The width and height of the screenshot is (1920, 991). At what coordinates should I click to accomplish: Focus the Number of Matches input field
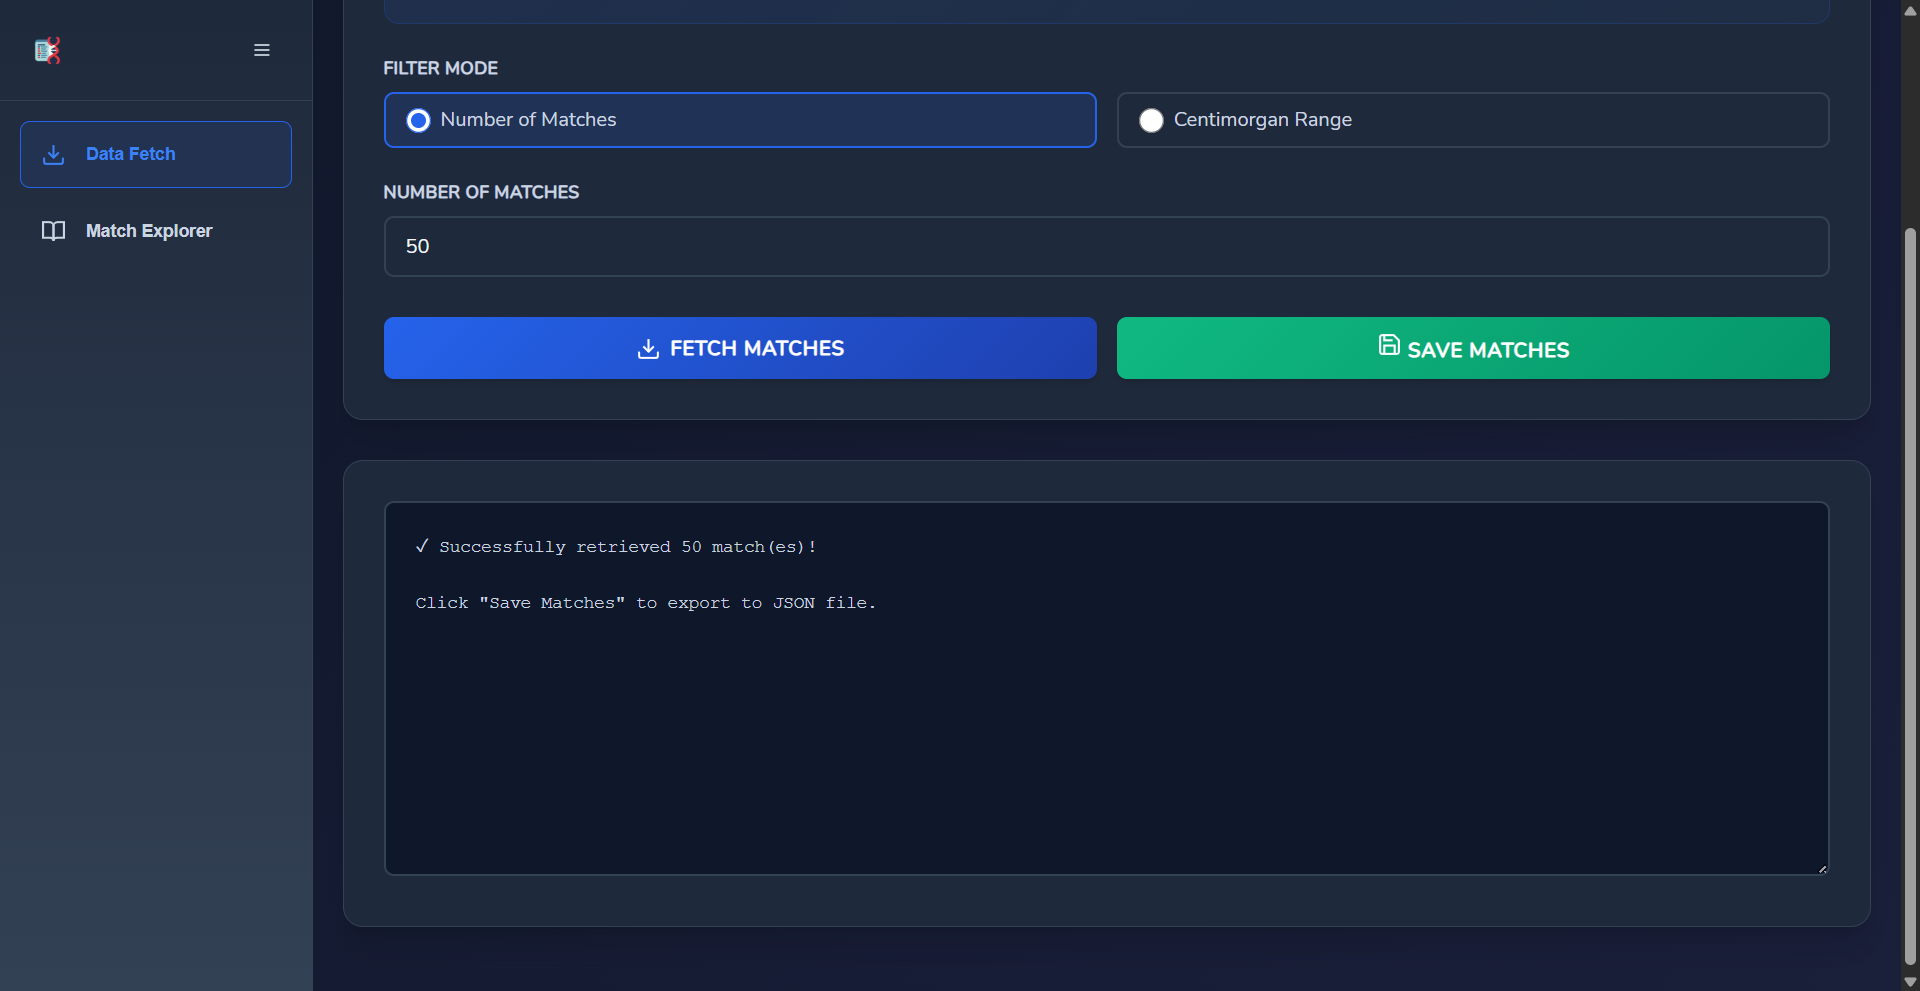click(1106, 247)
